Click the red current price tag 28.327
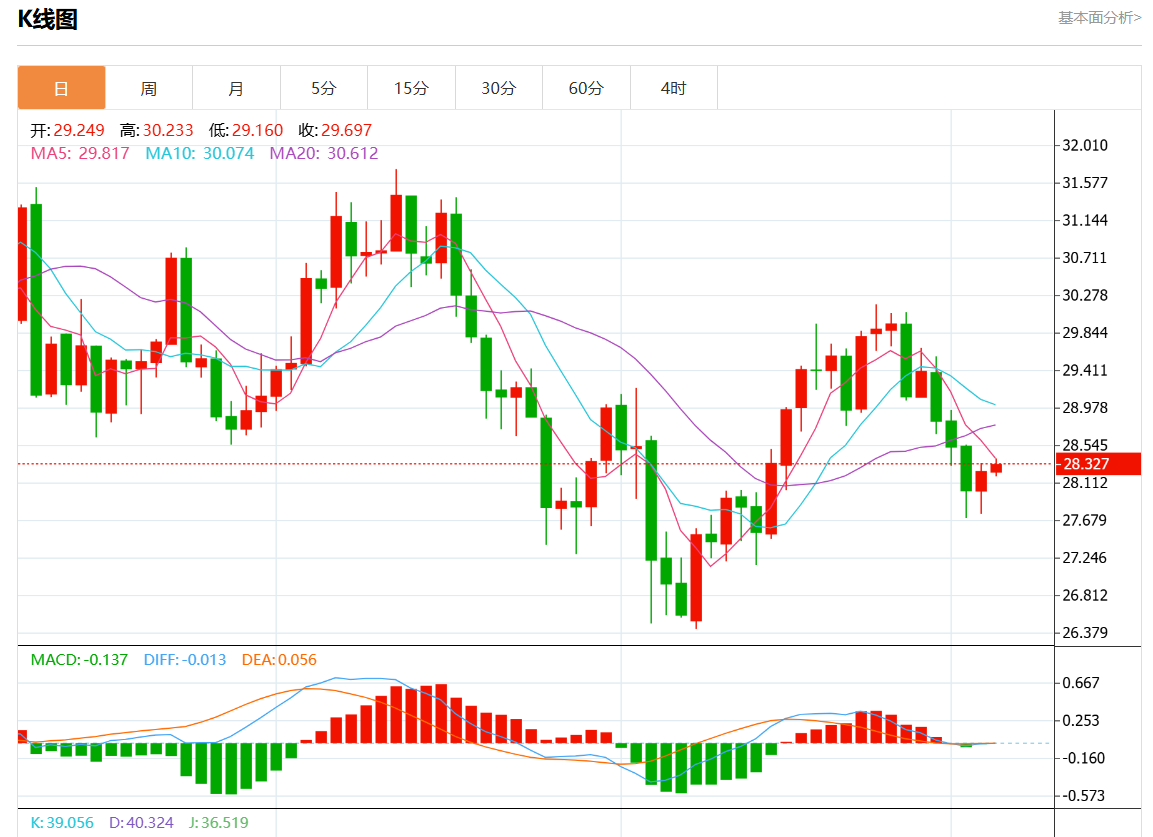The width and height of the screenshot is (1153, 837). point(1099,464)
